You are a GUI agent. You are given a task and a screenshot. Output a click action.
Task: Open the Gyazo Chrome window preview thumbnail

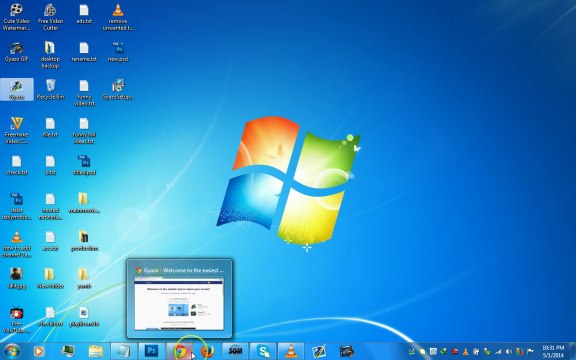tap(179, 298)
